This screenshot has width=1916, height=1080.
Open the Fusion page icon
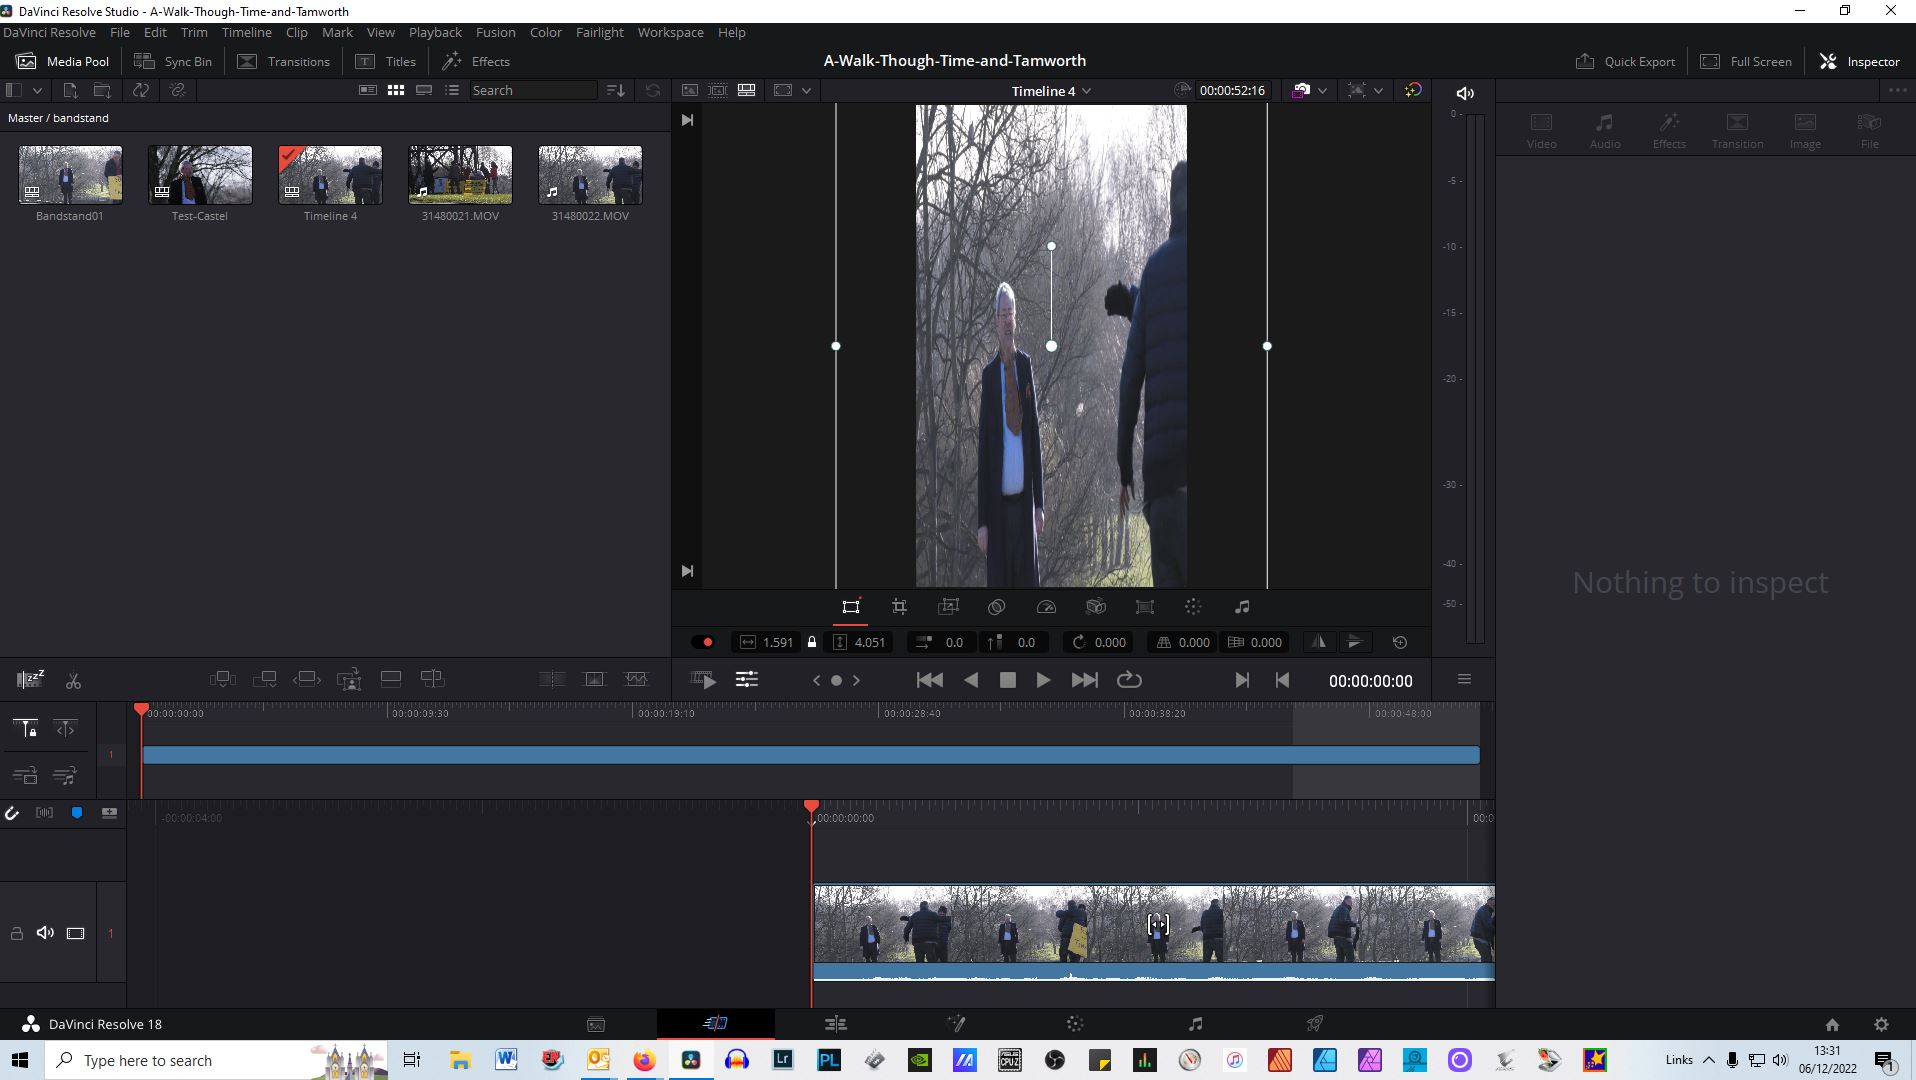coord(956,1024)
